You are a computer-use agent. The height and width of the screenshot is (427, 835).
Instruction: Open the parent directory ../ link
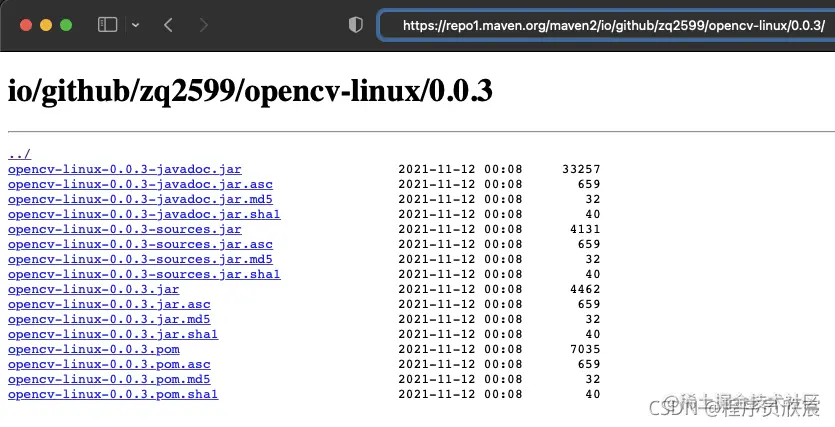[20, 154]
